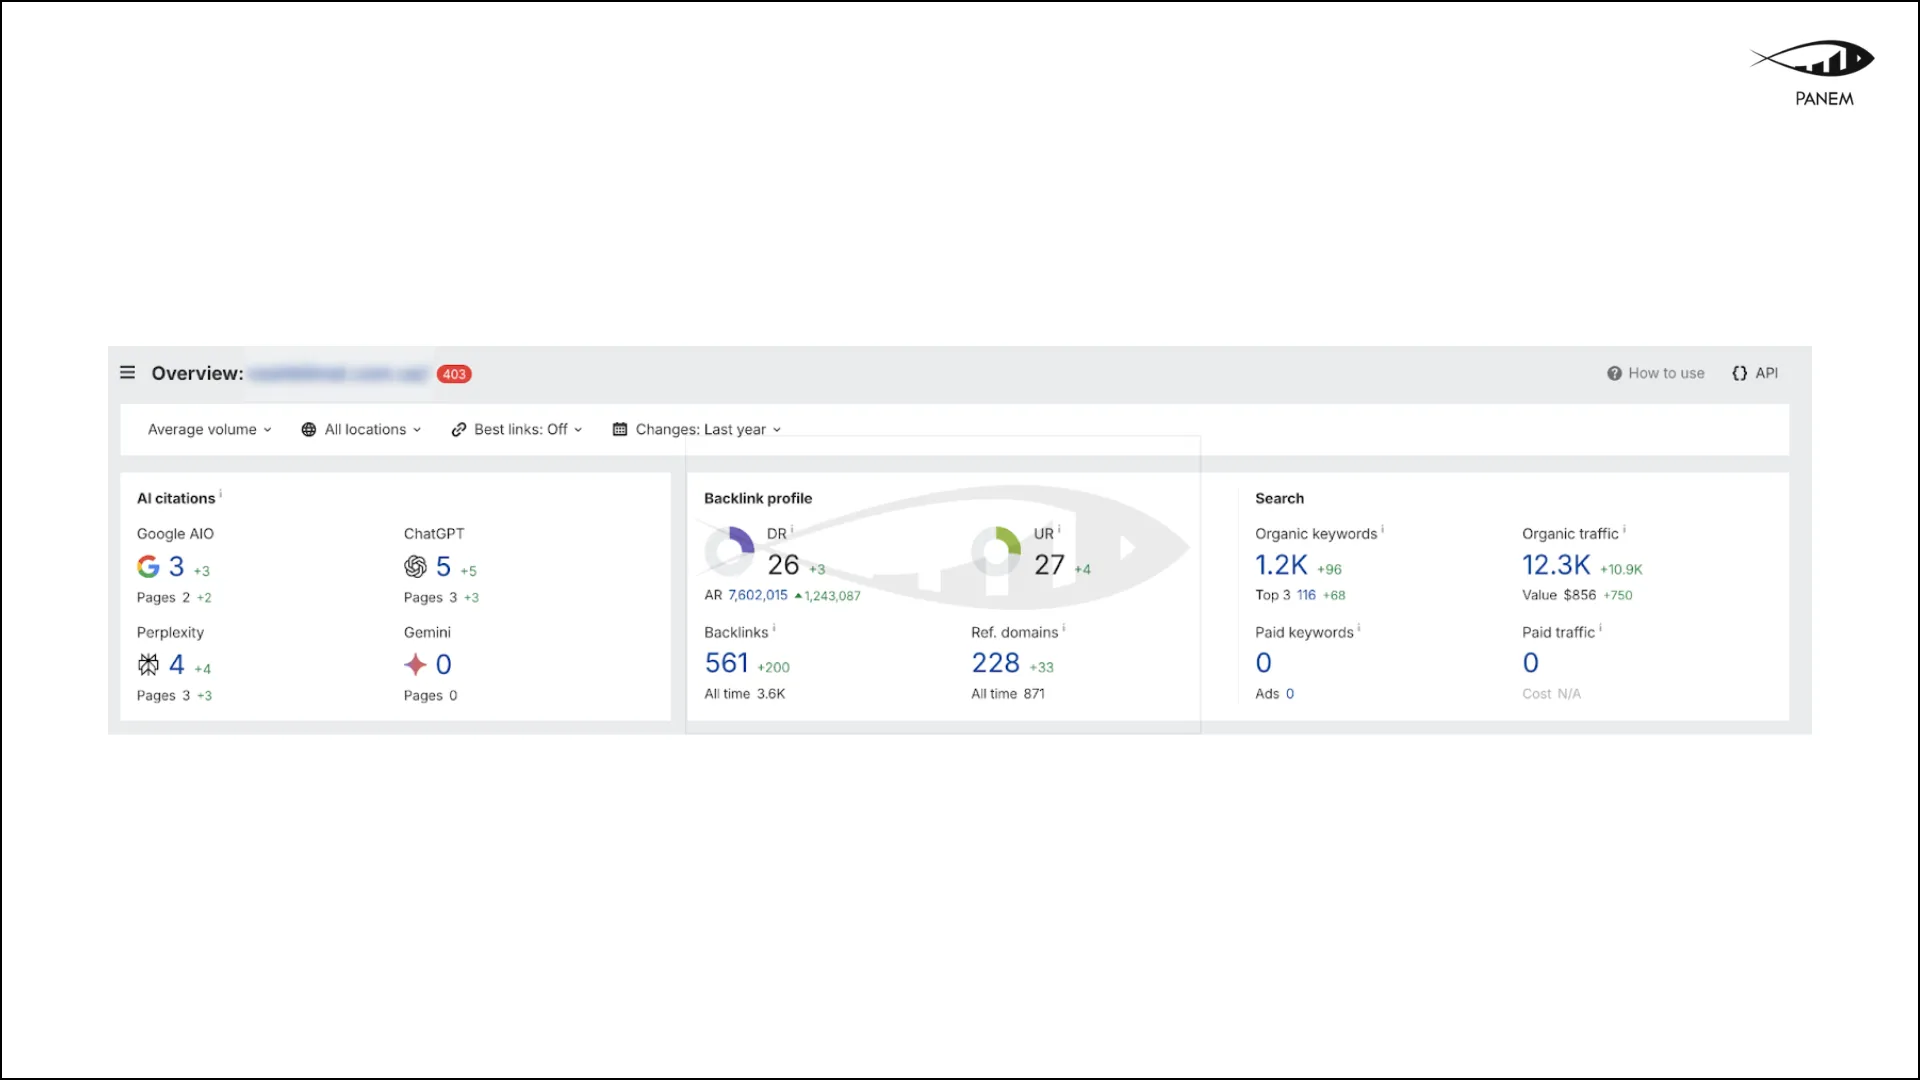
Task: Open the Average volume dropdown
Action: (x=209, y=429)
